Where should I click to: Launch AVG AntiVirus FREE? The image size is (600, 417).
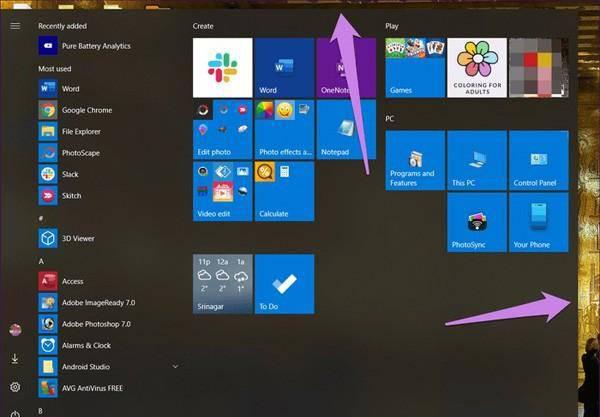[x=81, y=388]
